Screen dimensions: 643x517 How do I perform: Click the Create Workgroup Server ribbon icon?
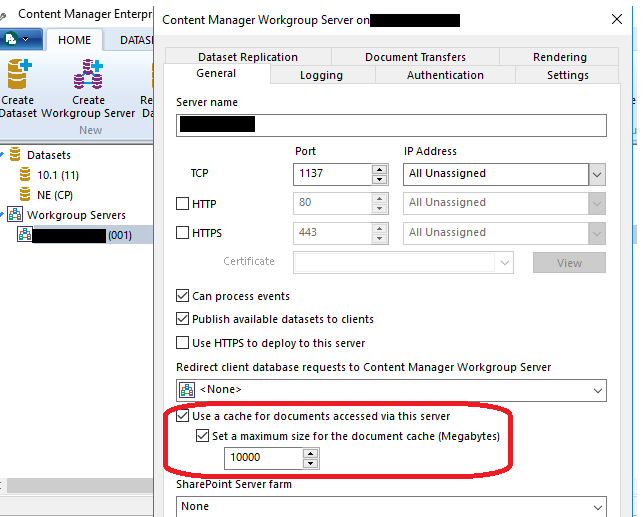[x=88, y=74]
